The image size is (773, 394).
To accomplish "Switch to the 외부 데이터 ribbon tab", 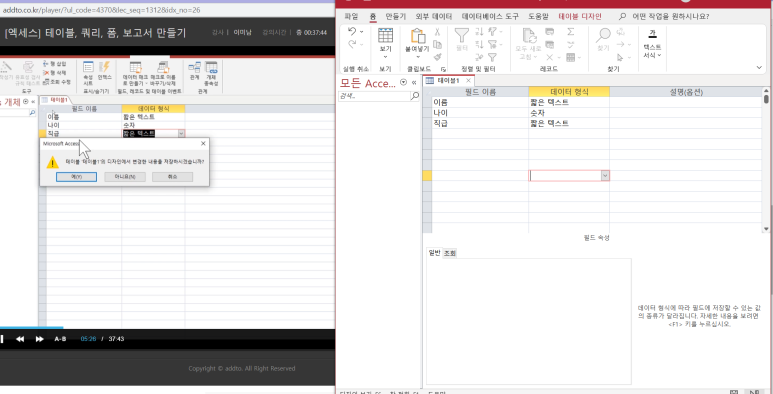I will (x=434, y=16).
